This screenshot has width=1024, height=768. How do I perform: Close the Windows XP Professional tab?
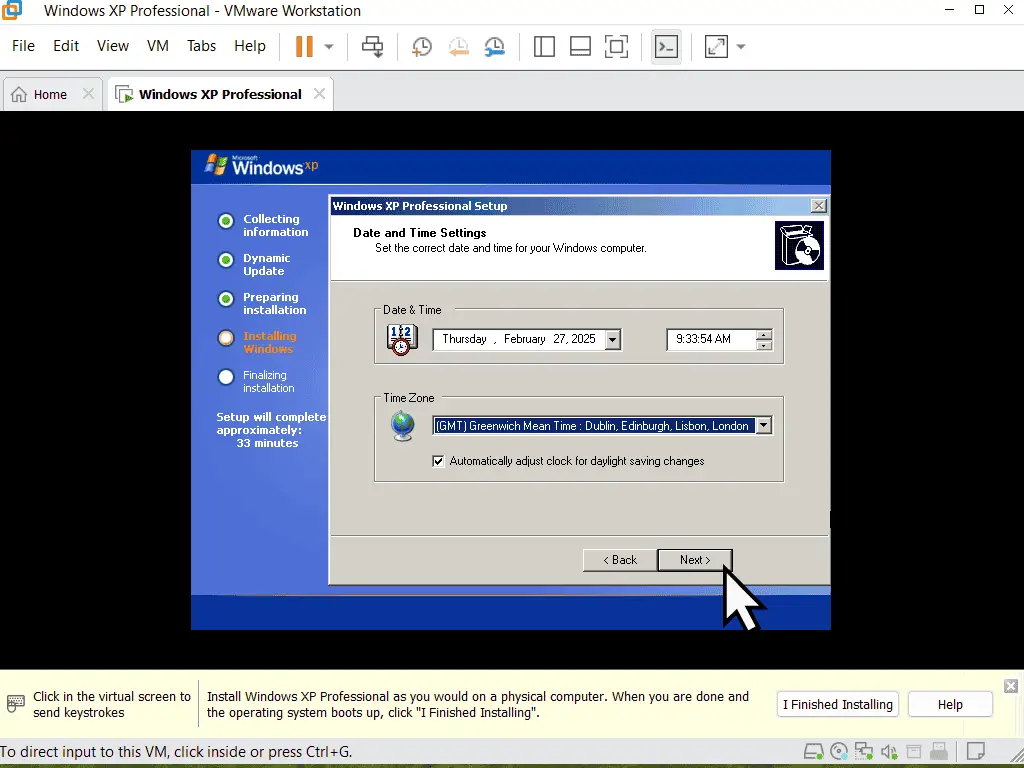[x=319, y=94]
